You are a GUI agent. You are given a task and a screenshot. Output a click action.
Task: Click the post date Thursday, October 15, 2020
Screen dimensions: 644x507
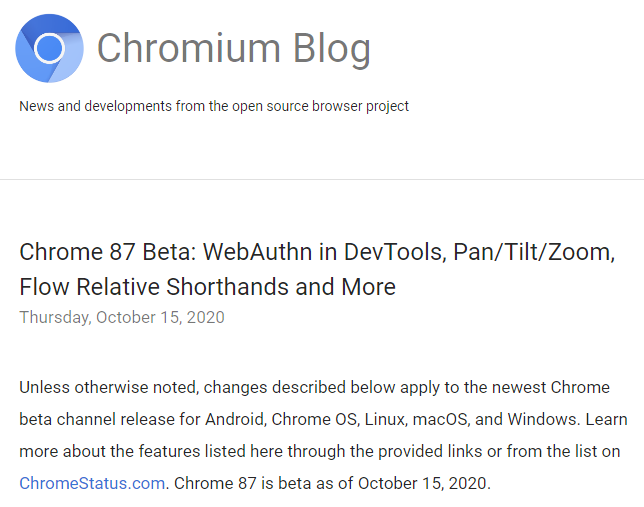pos(122,318)
